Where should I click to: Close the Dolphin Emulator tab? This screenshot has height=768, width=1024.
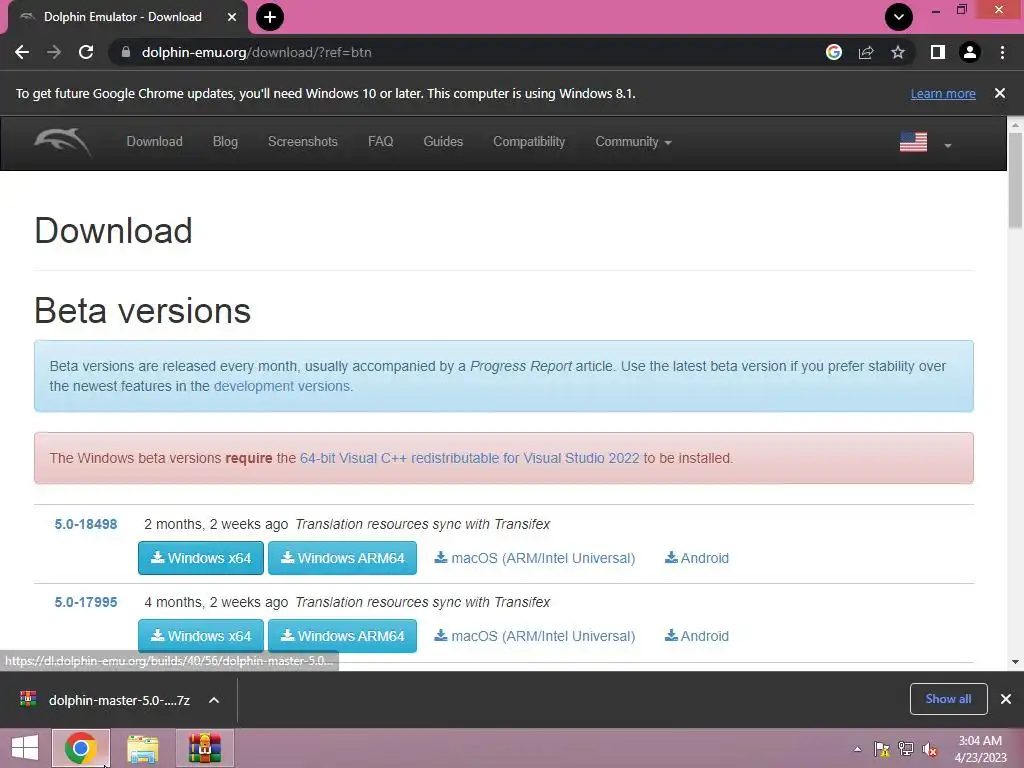pyautogui.click(x=232, y=17)
